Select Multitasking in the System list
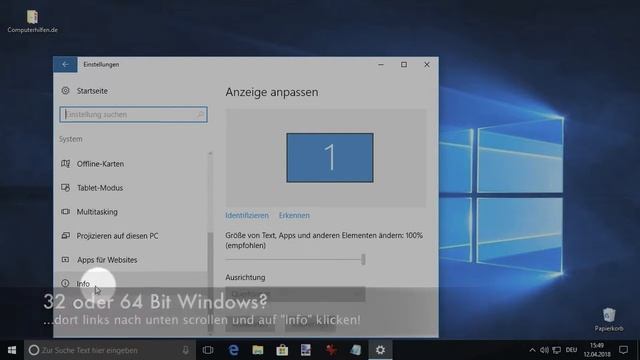This screenshot has height=360, width=640. pos(130,211)
